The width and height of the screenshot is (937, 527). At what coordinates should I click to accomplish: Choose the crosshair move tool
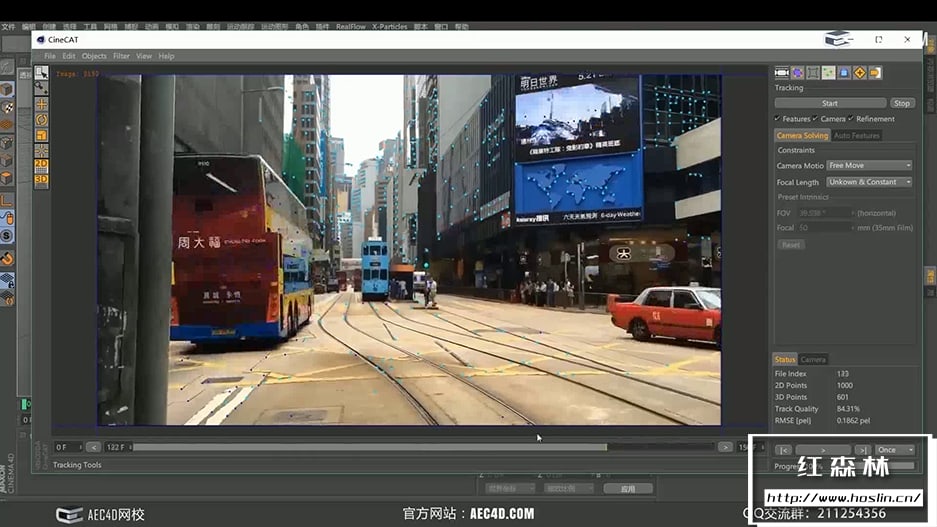[x=41, y=104]
